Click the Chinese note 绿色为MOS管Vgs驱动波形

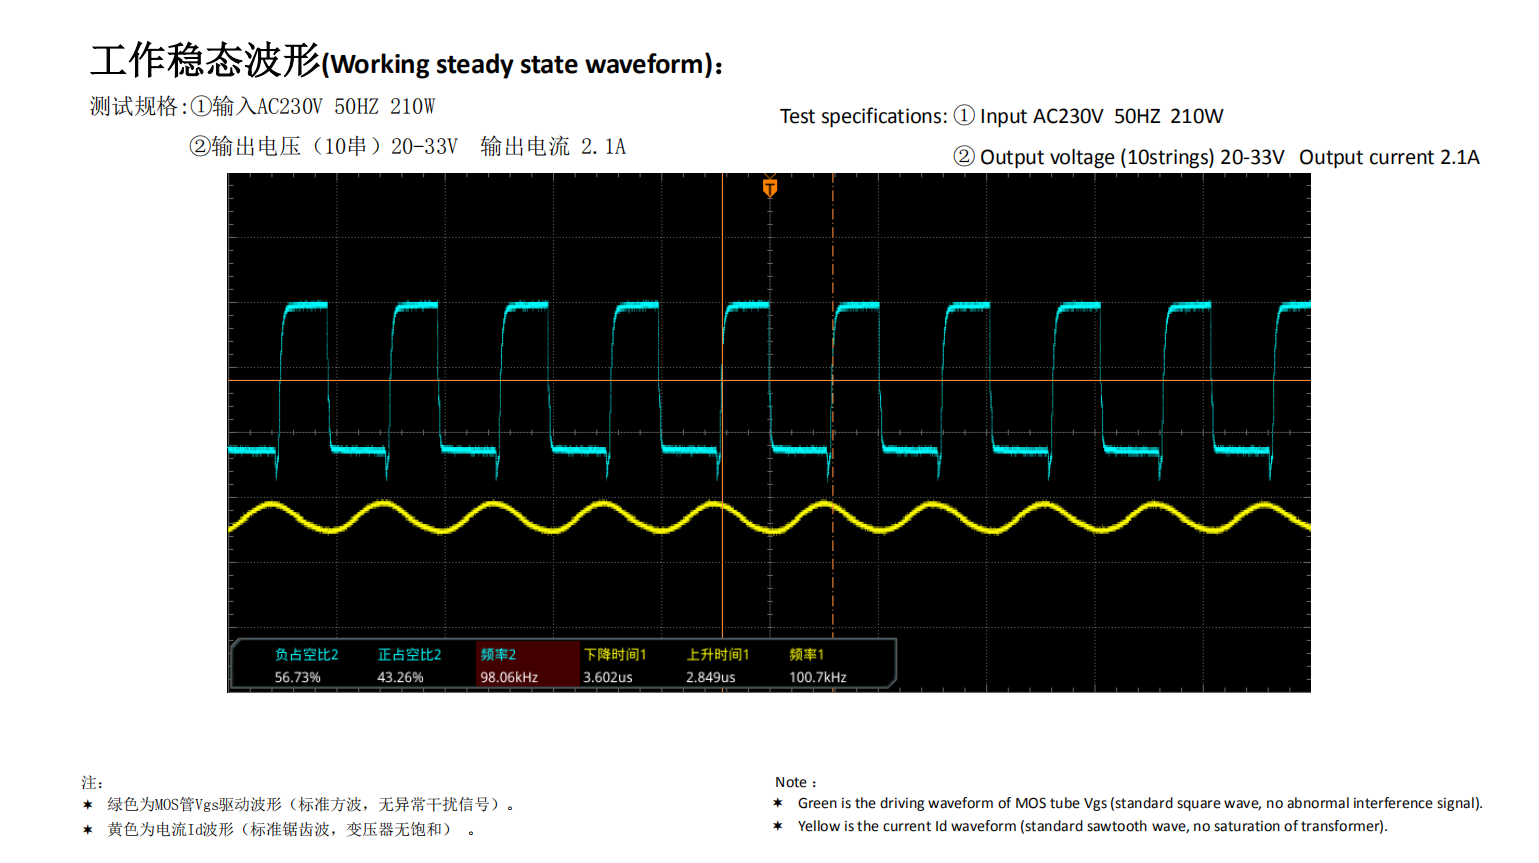(x=310, y=804)
